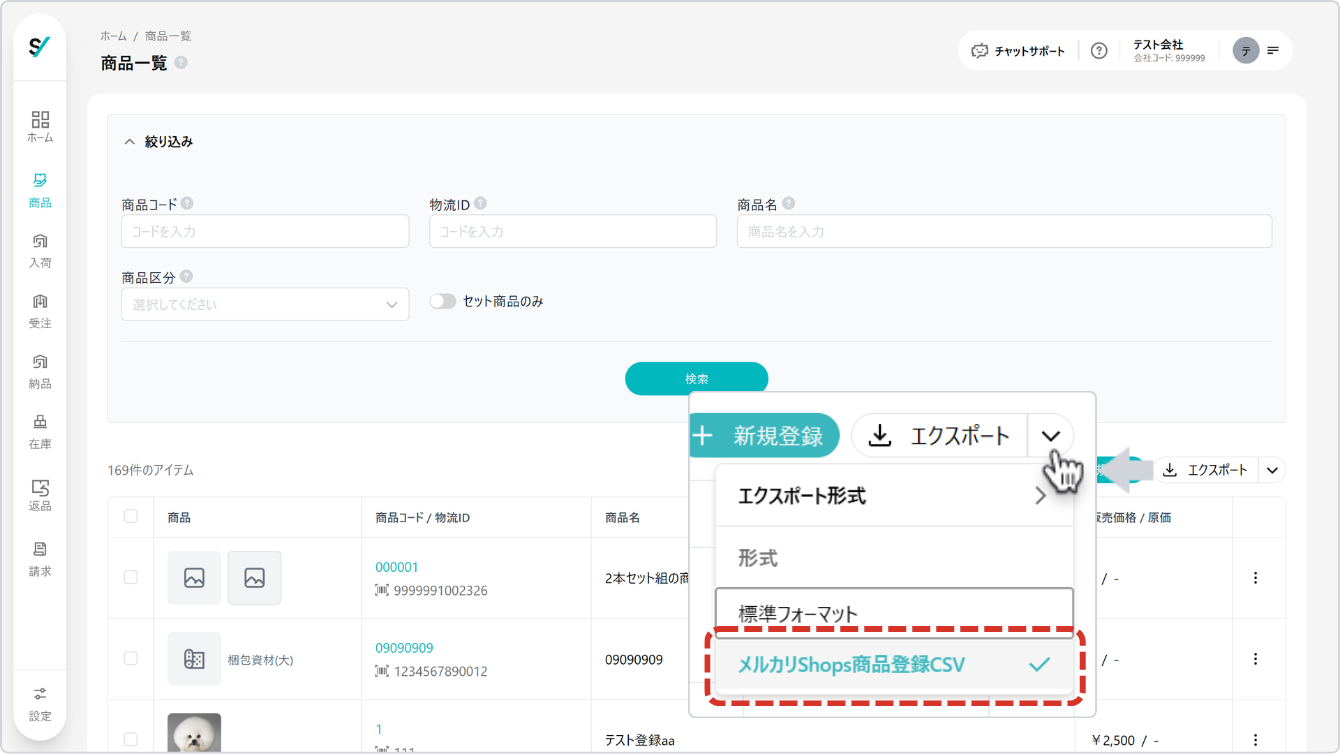
Task: Click the テスト会社 company name
Action: coord(1158,45)
